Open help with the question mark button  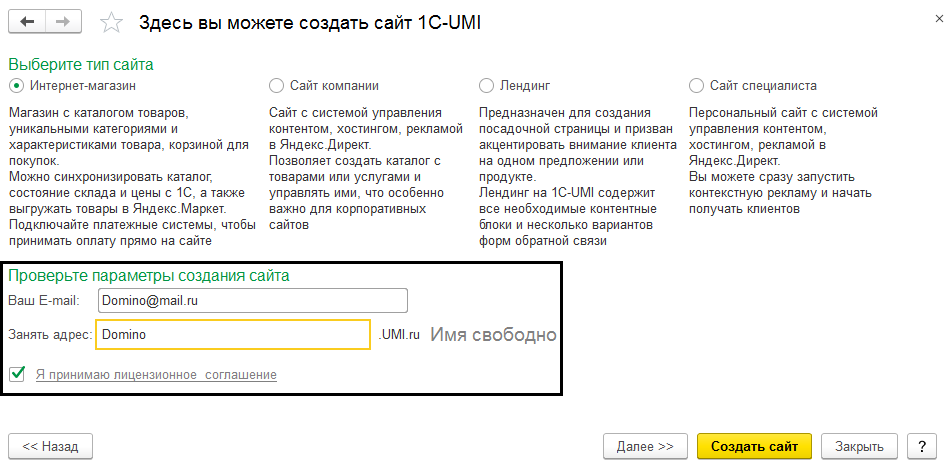(916, 446)
